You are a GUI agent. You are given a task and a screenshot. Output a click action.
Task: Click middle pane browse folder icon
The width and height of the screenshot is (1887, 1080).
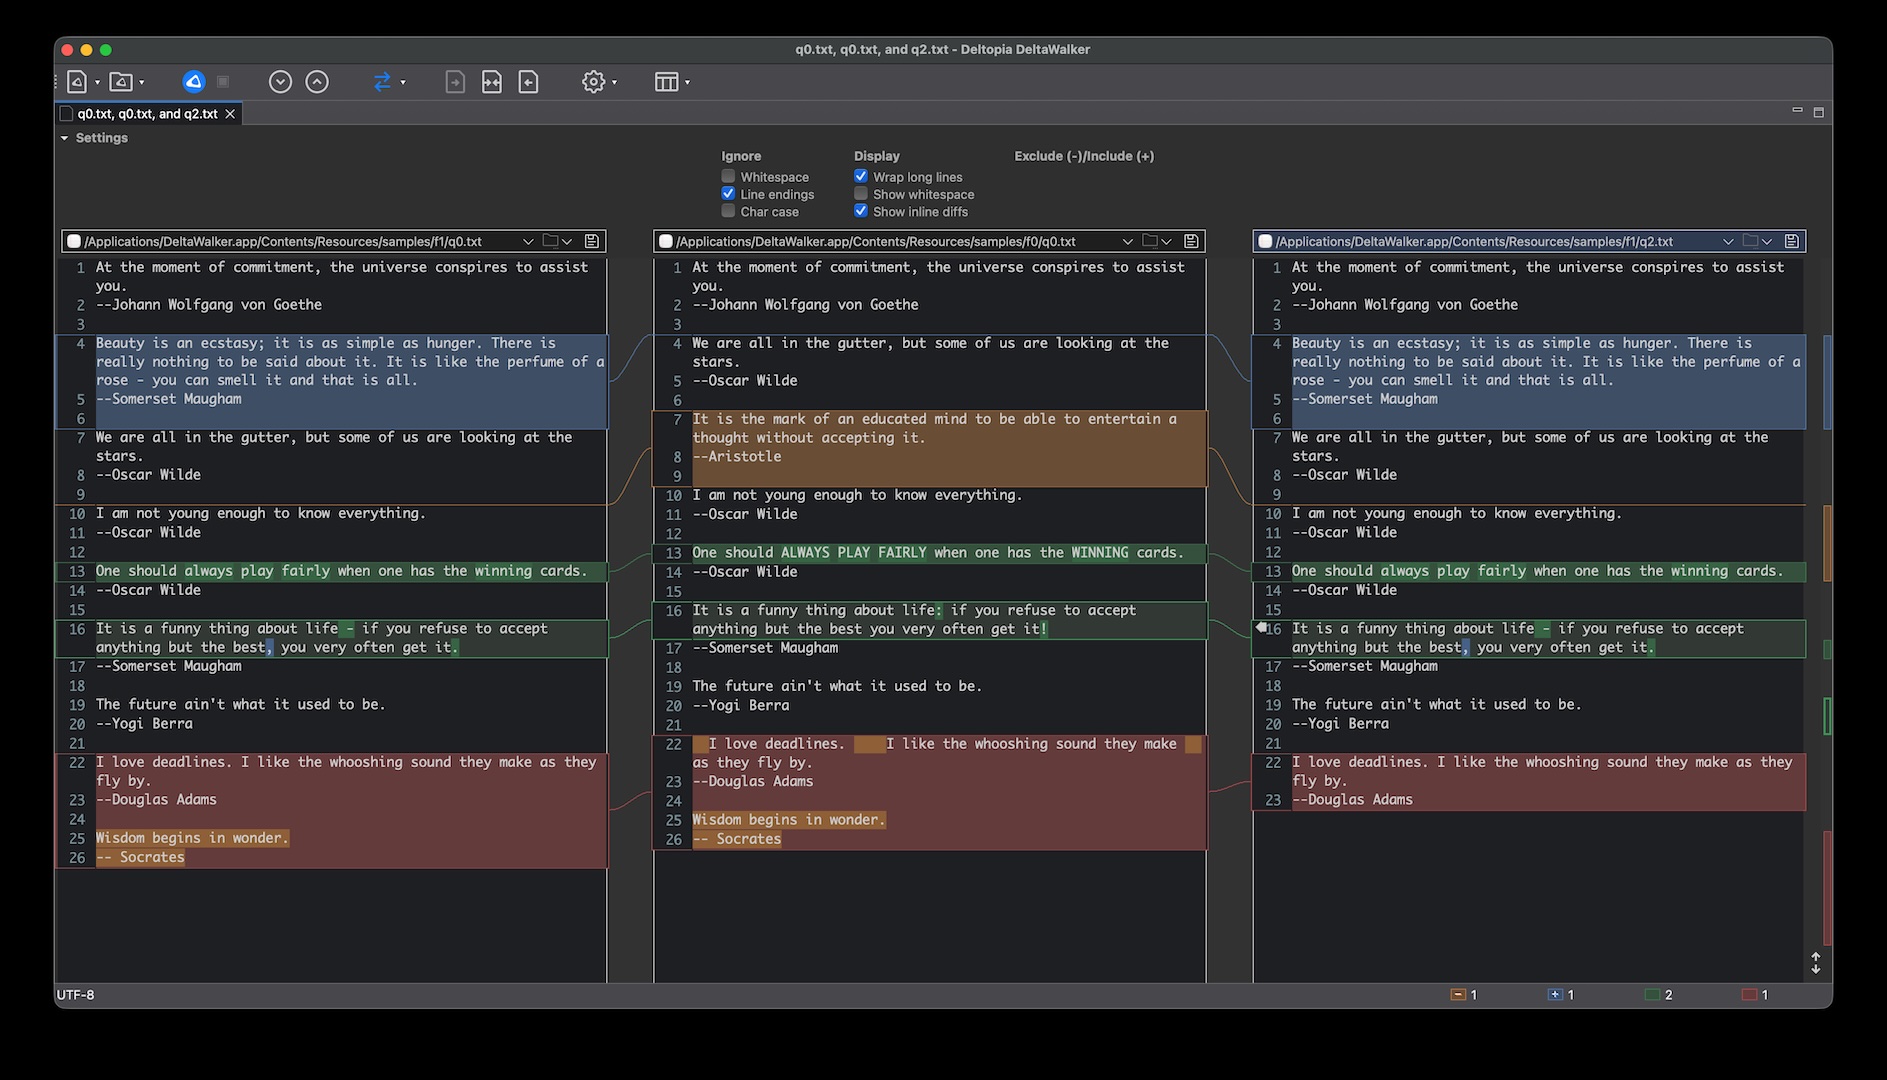point(1150,241)
